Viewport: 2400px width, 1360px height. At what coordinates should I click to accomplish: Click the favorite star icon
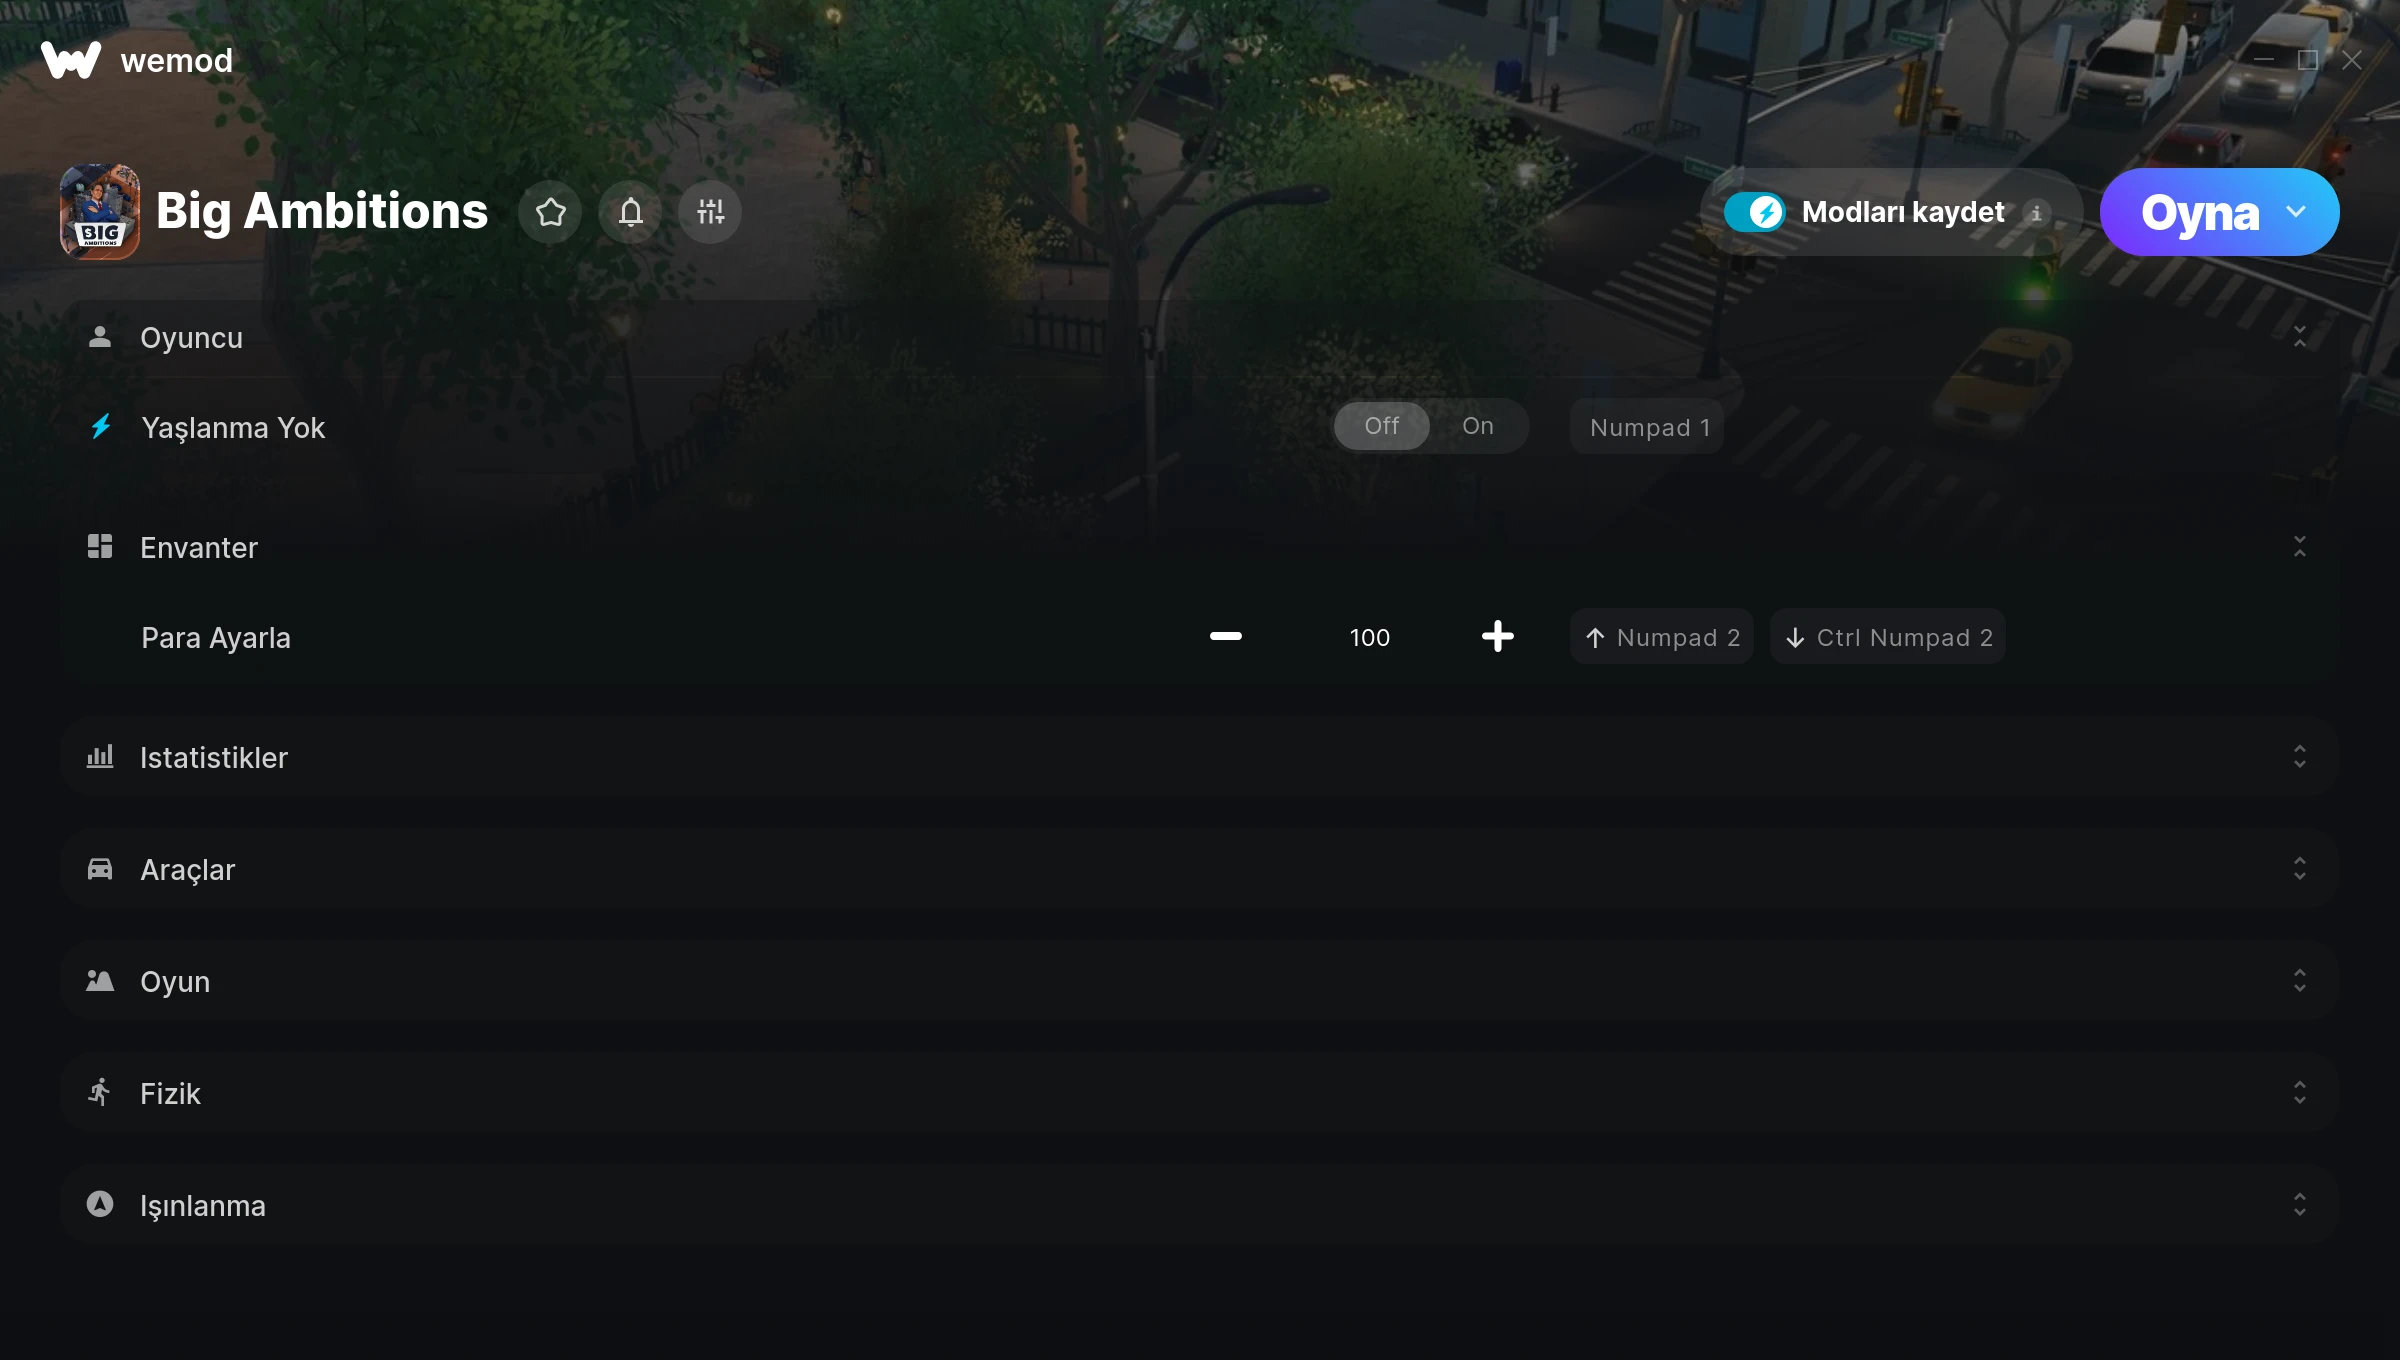550,212
